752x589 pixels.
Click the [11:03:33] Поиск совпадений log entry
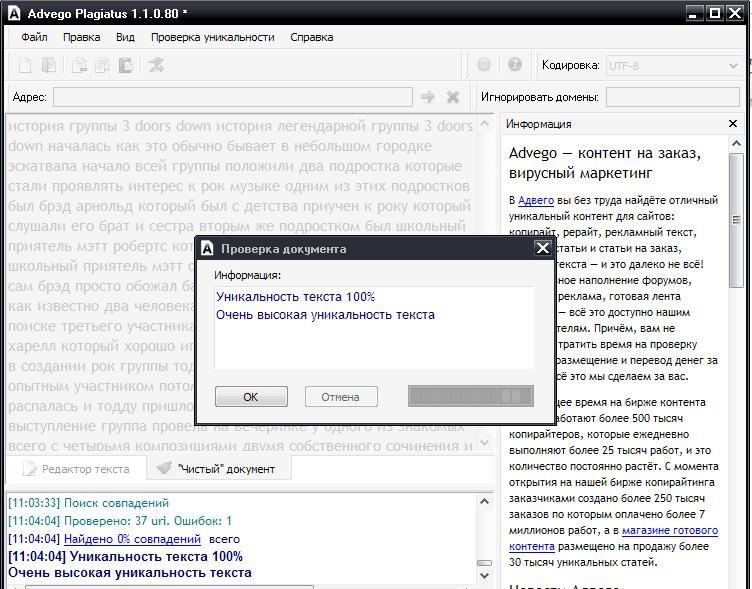(88, 503)
